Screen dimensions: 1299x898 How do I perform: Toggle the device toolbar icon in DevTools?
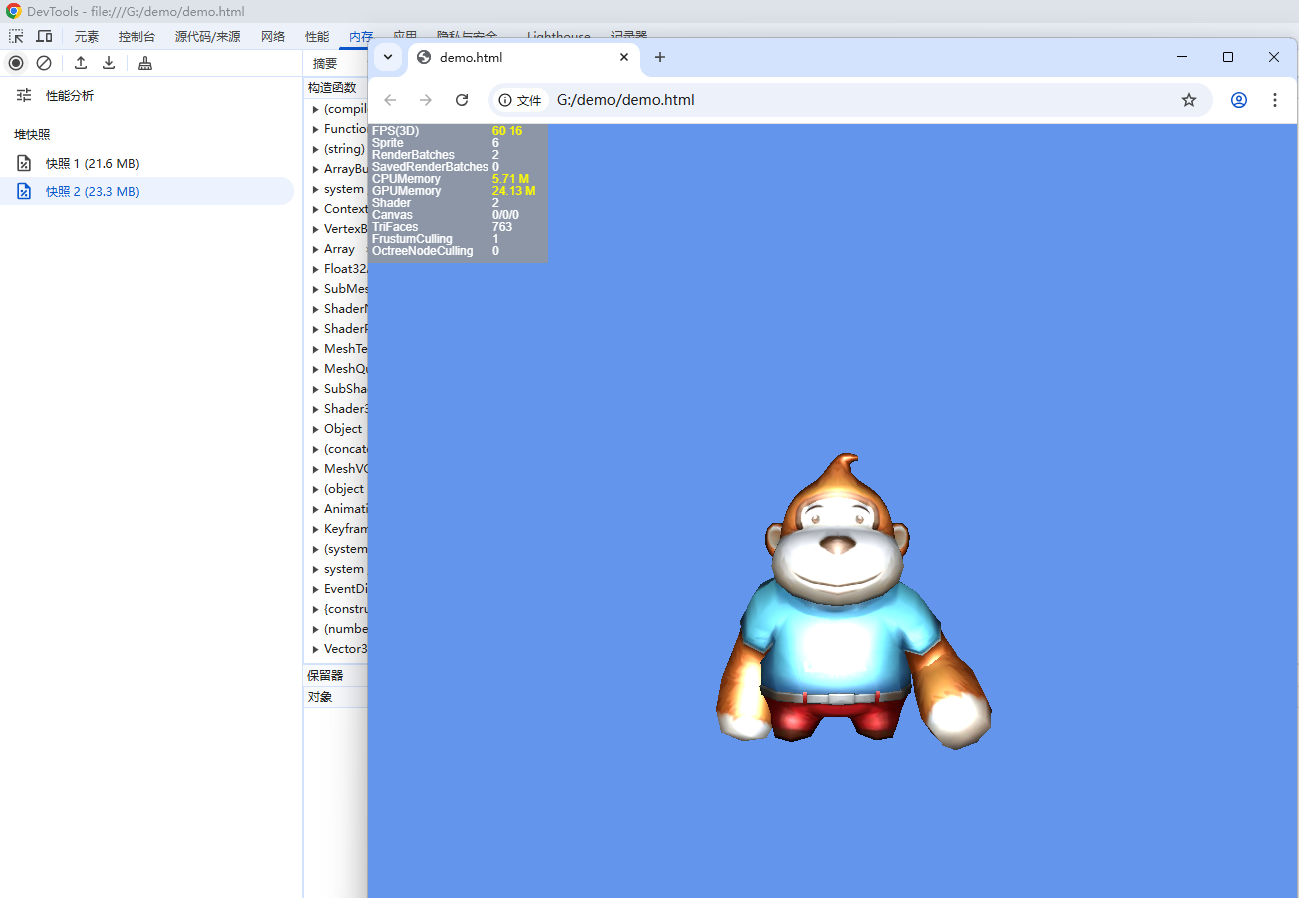pyautogui.click(x=44, y=36)
